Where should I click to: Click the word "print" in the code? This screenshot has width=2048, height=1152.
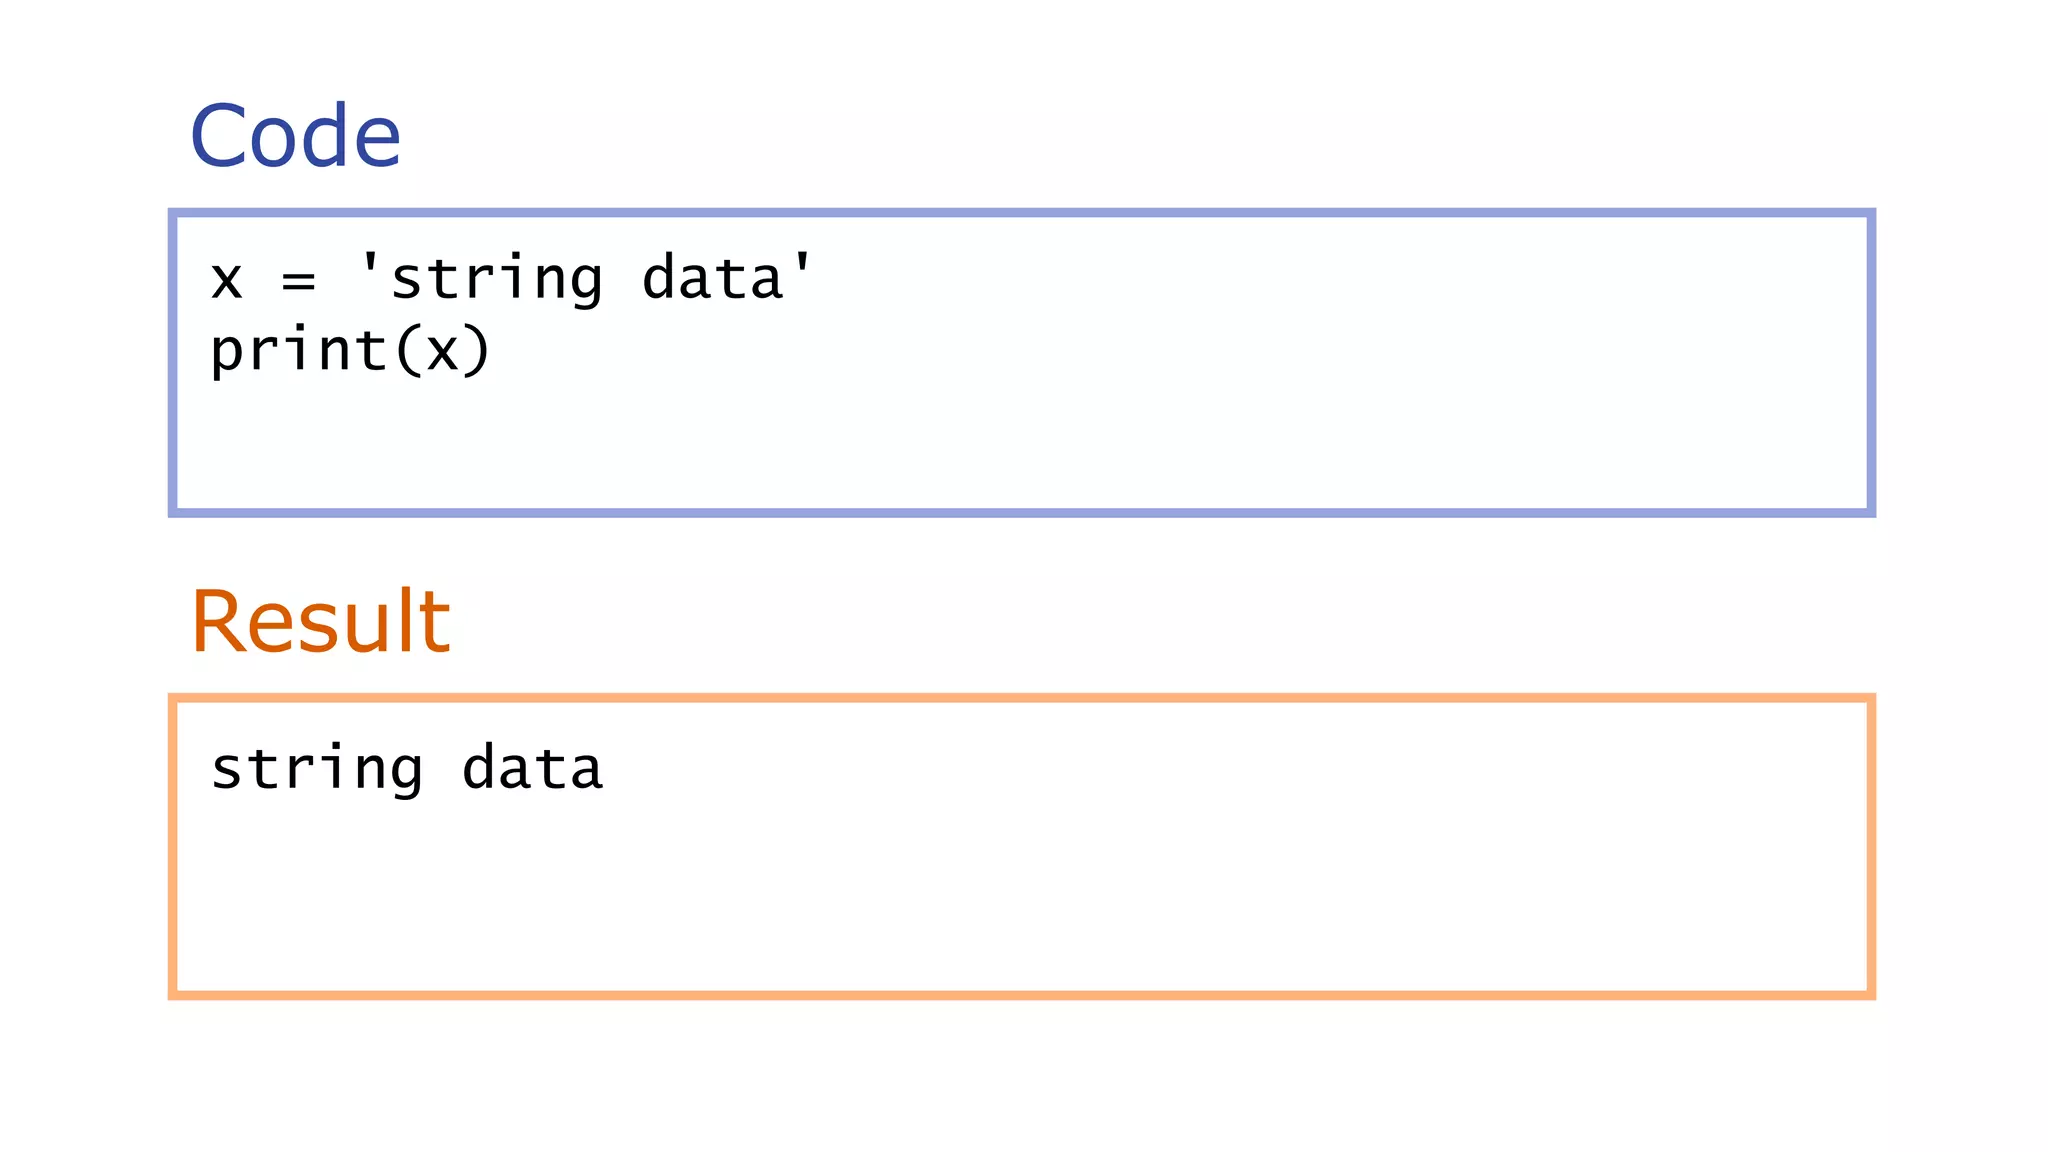click(298, 351)
